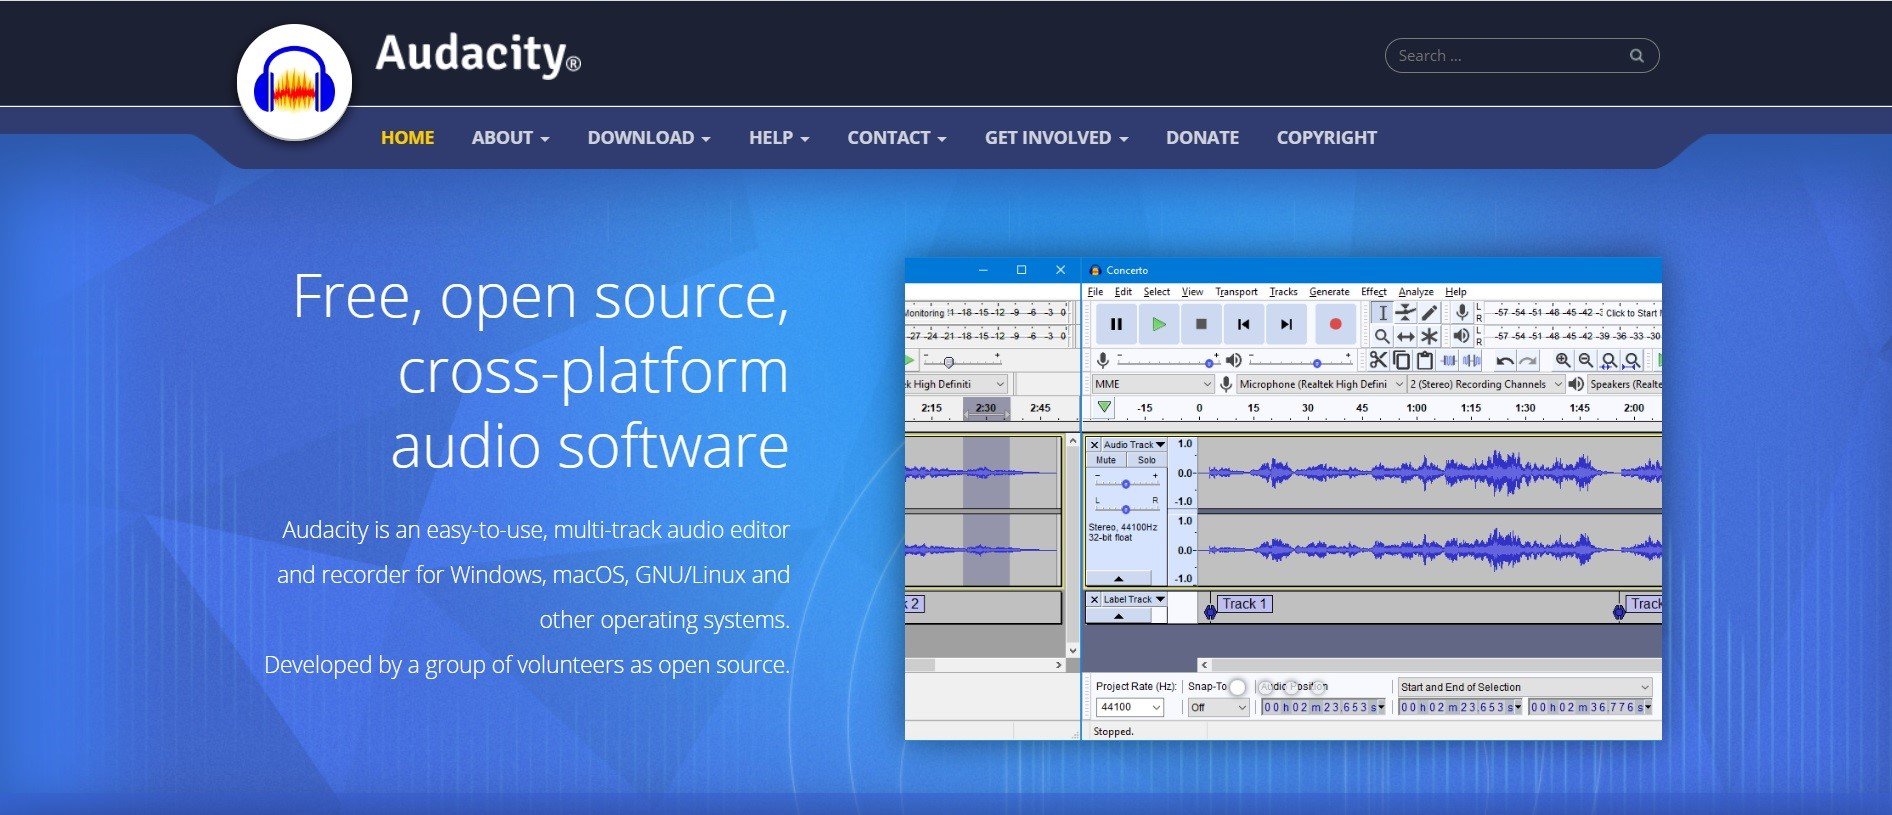Expand the GET INVOLVED navigation menu
The height and width of the screenshot is (815, 1892).
point(1056,138)
